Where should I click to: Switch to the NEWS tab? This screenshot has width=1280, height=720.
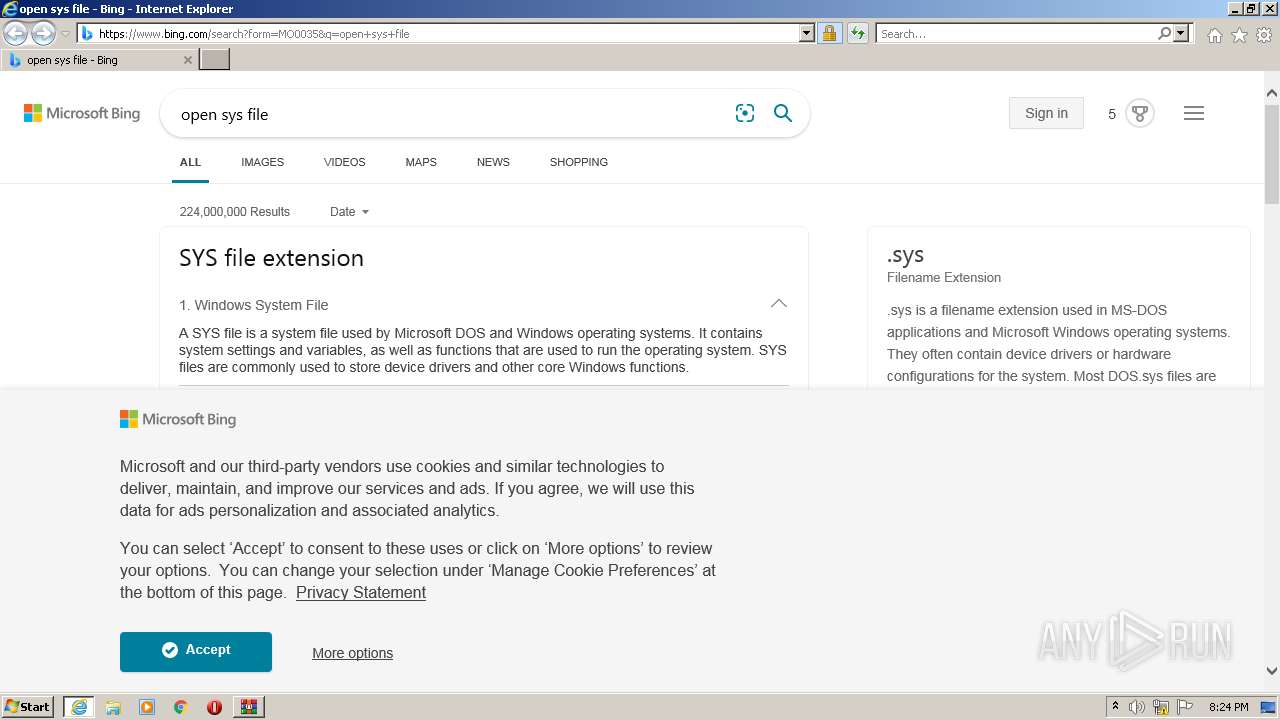[493, 162]
